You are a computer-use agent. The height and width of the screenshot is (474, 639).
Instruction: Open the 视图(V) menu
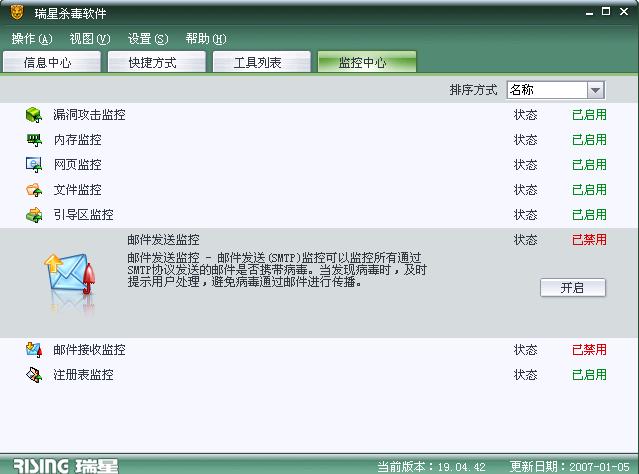click(x=90, y=39)
